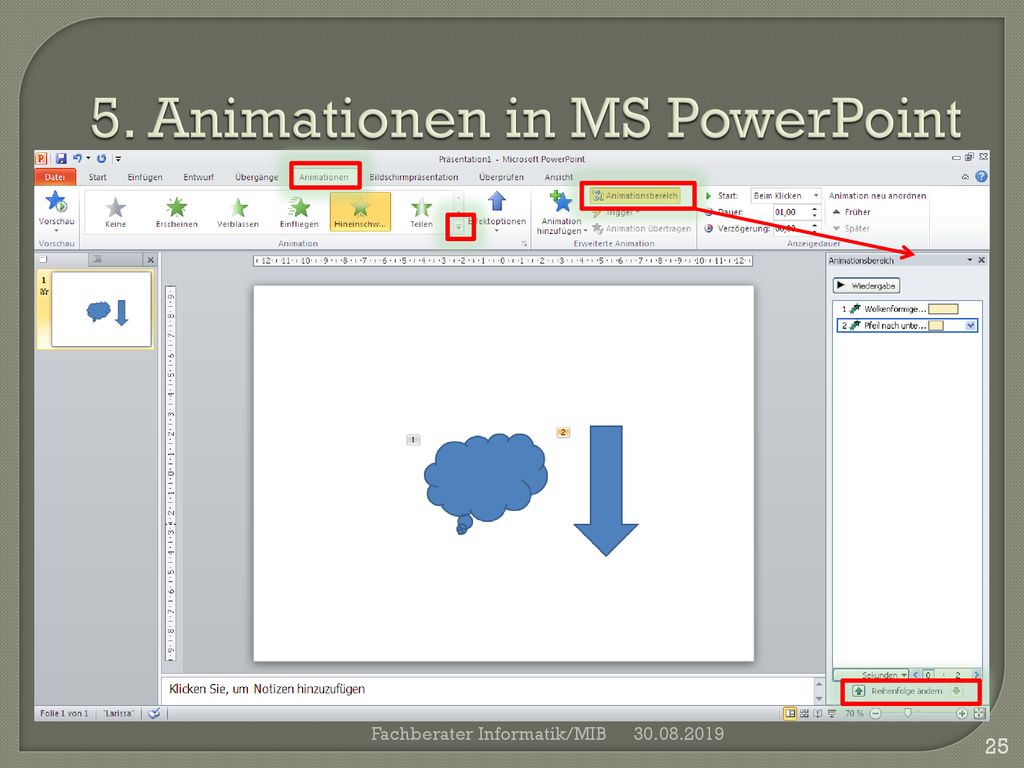This screenshot has height=768, width=1024.
Task: Open the Vorschau dropdown arrow
Action: coord(56,231)
